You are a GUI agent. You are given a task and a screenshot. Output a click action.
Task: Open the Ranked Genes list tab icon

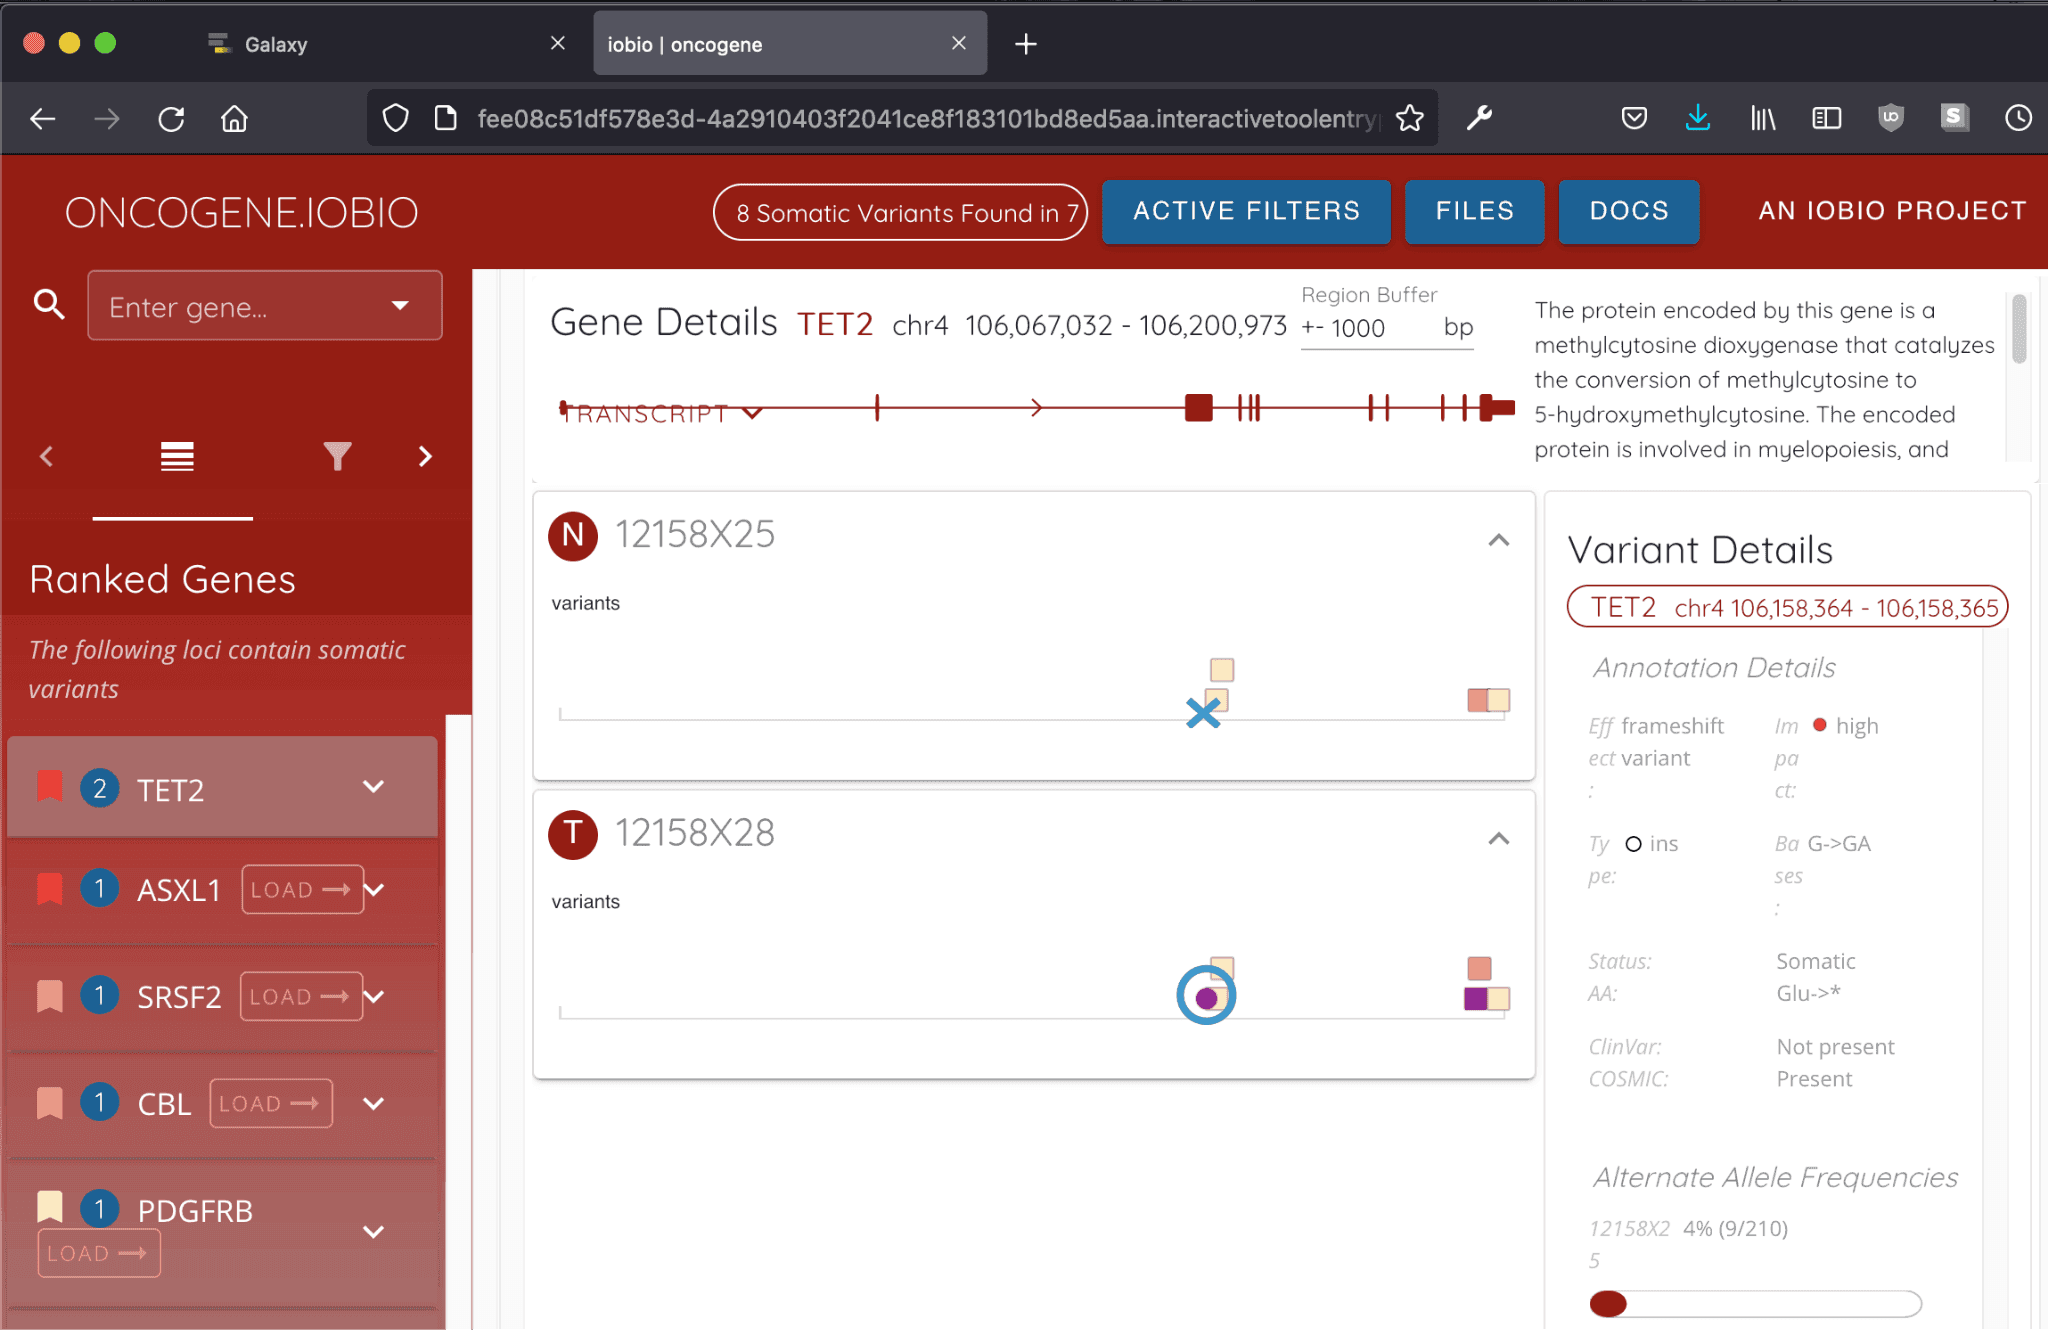pos(177,457)
